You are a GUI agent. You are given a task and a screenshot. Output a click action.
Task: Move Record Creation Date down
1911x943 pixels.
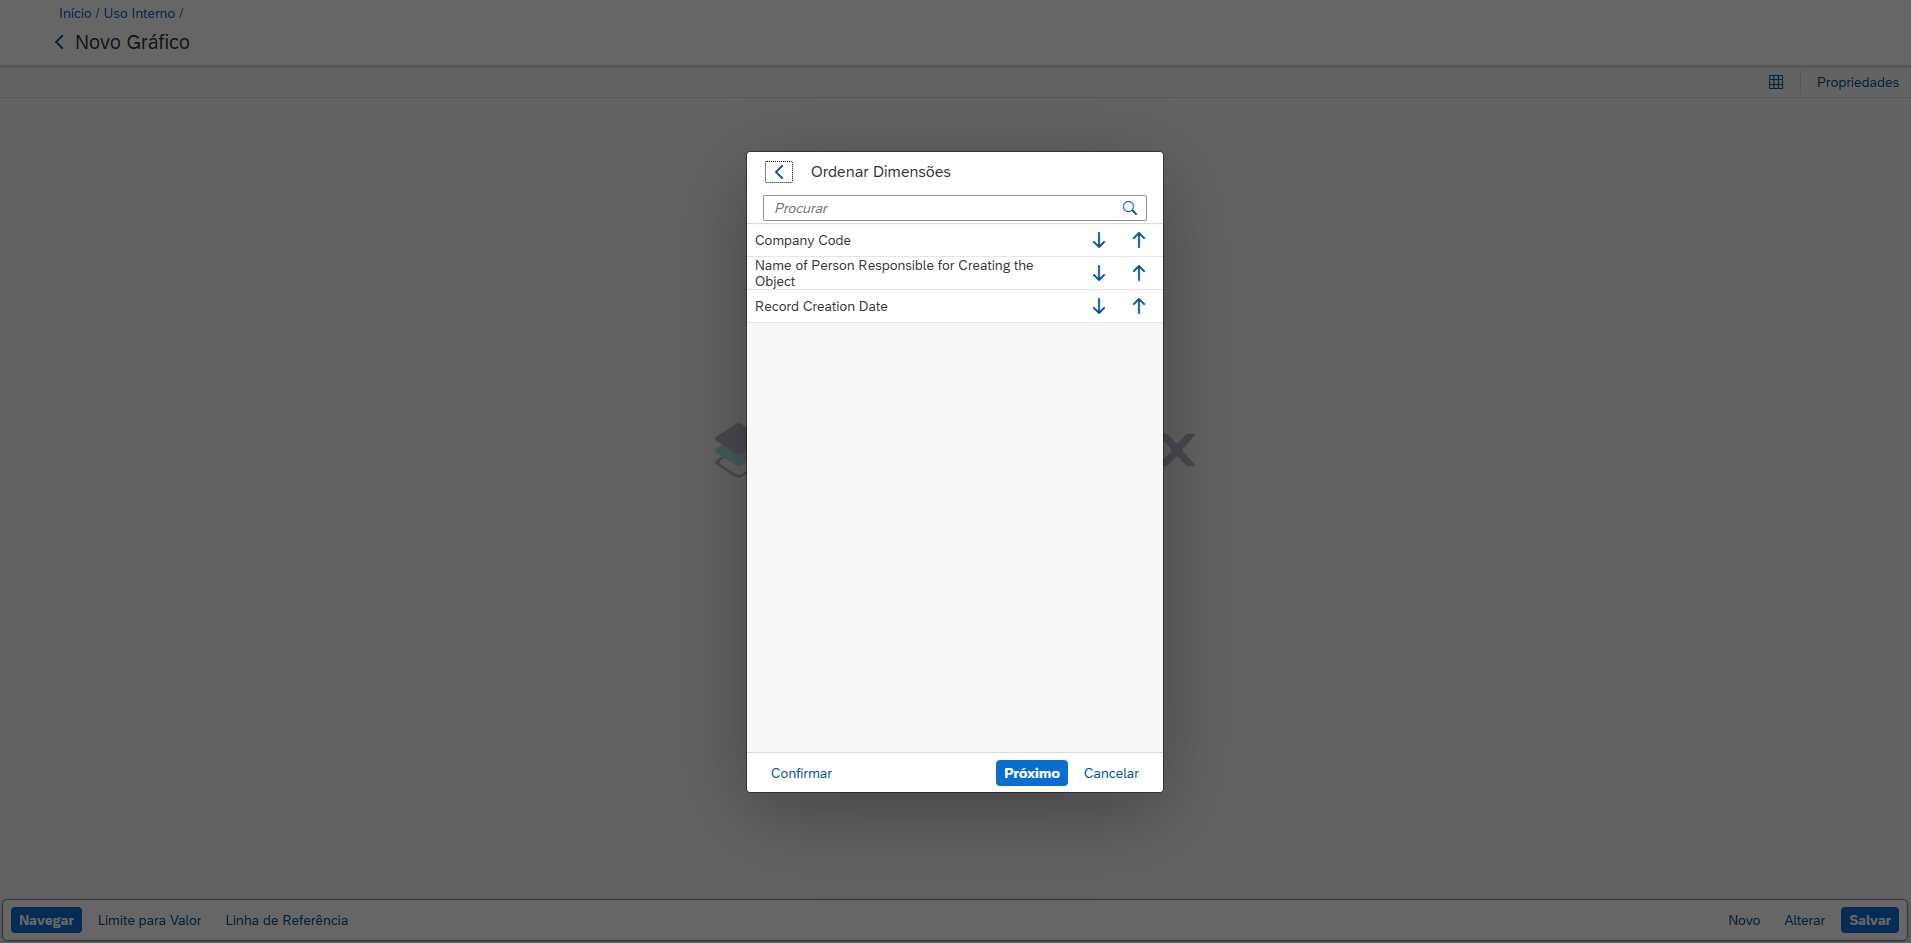1098,306
